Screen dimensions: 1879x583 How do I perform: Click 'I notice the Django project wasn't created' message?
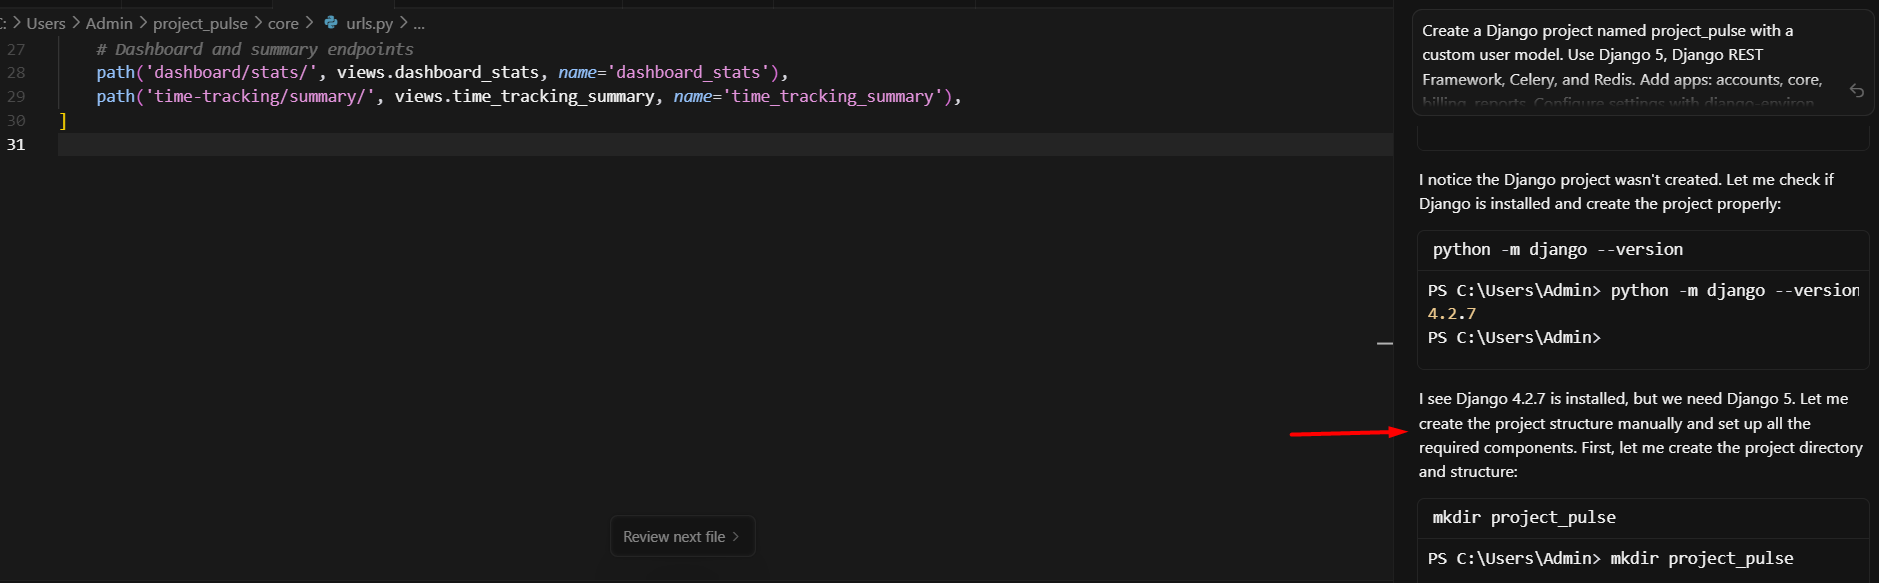(x=1626, y=192)
